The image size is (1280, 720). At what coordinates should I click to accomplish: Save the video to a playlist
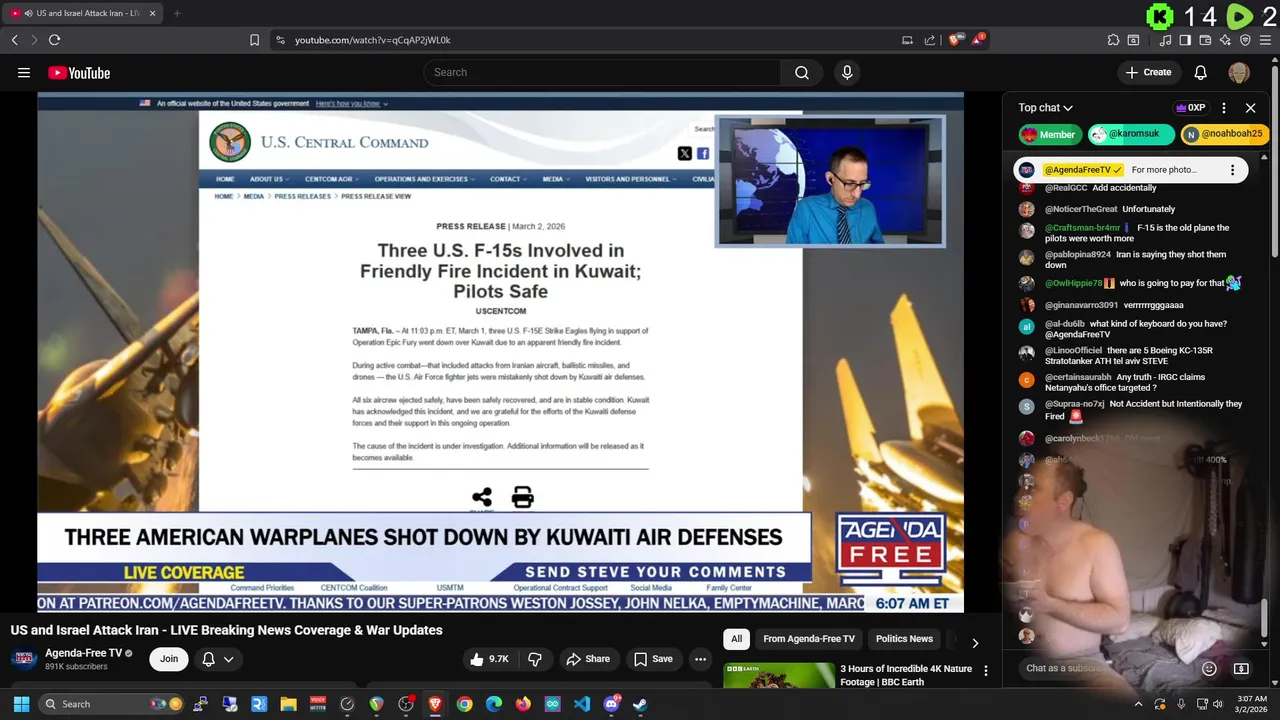[x=653, y=659]
